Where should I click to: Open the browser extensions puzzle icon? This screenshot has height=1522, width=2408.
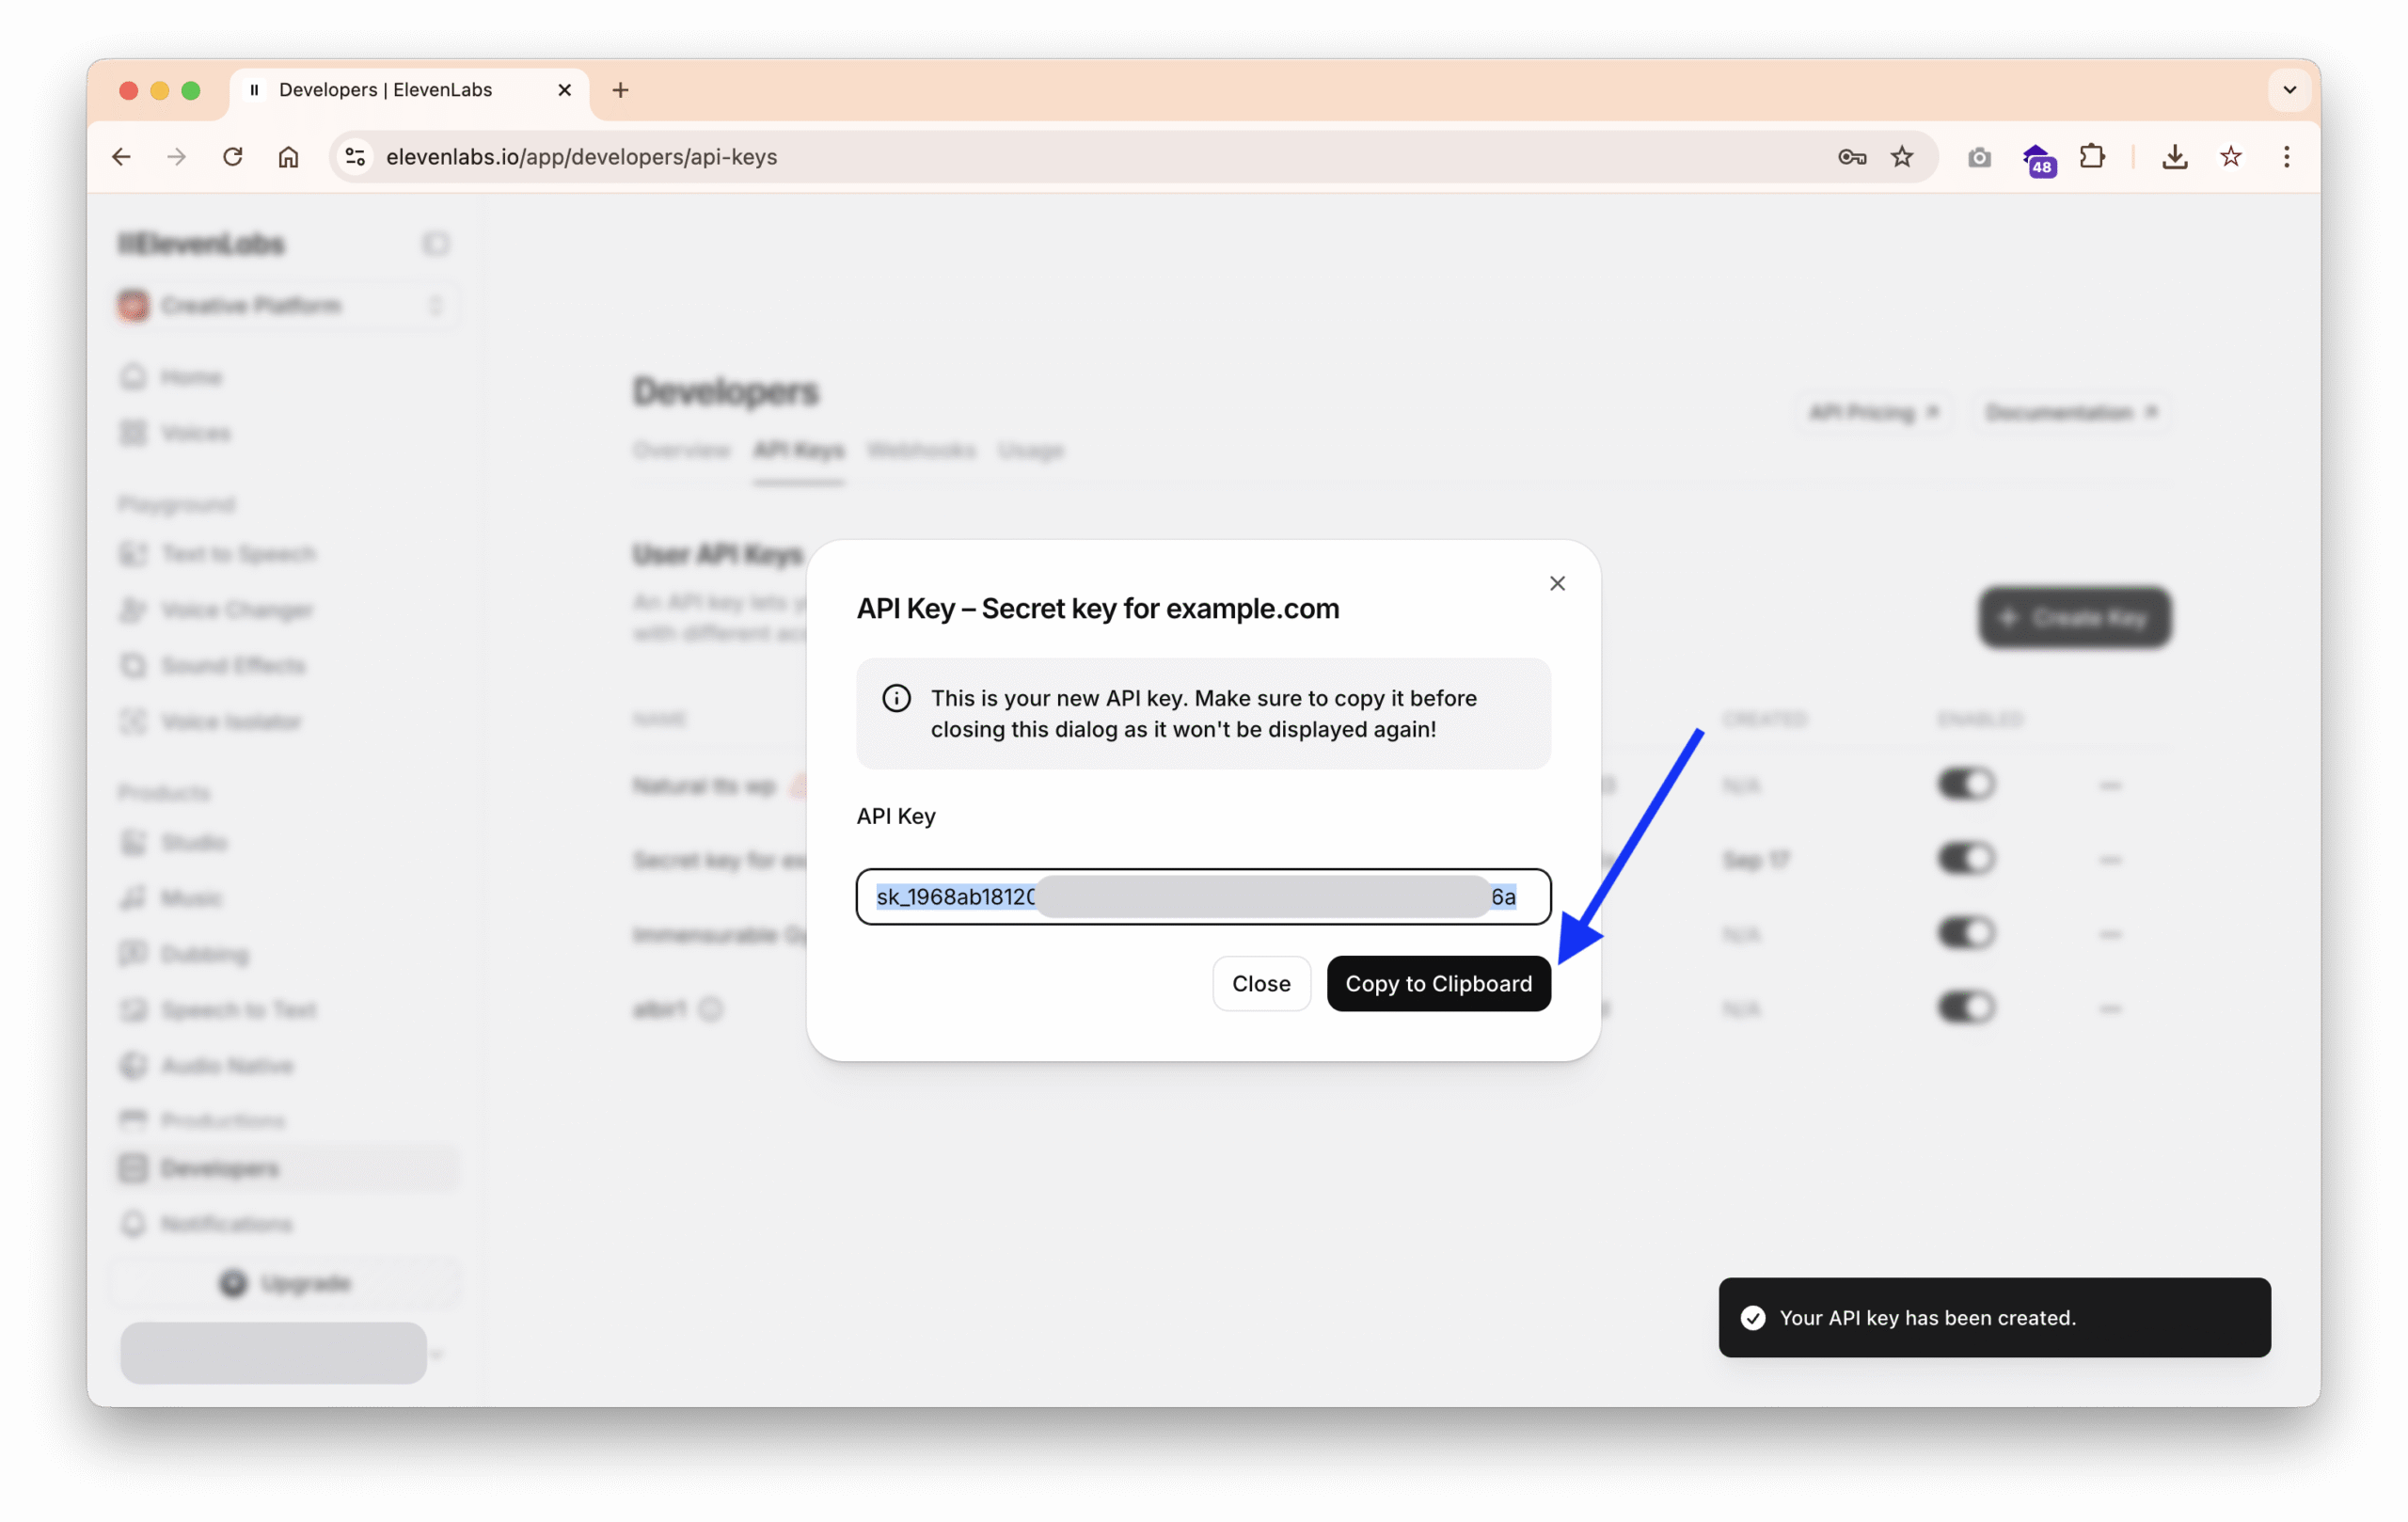pyautogui.click(x=2091, y=157)
